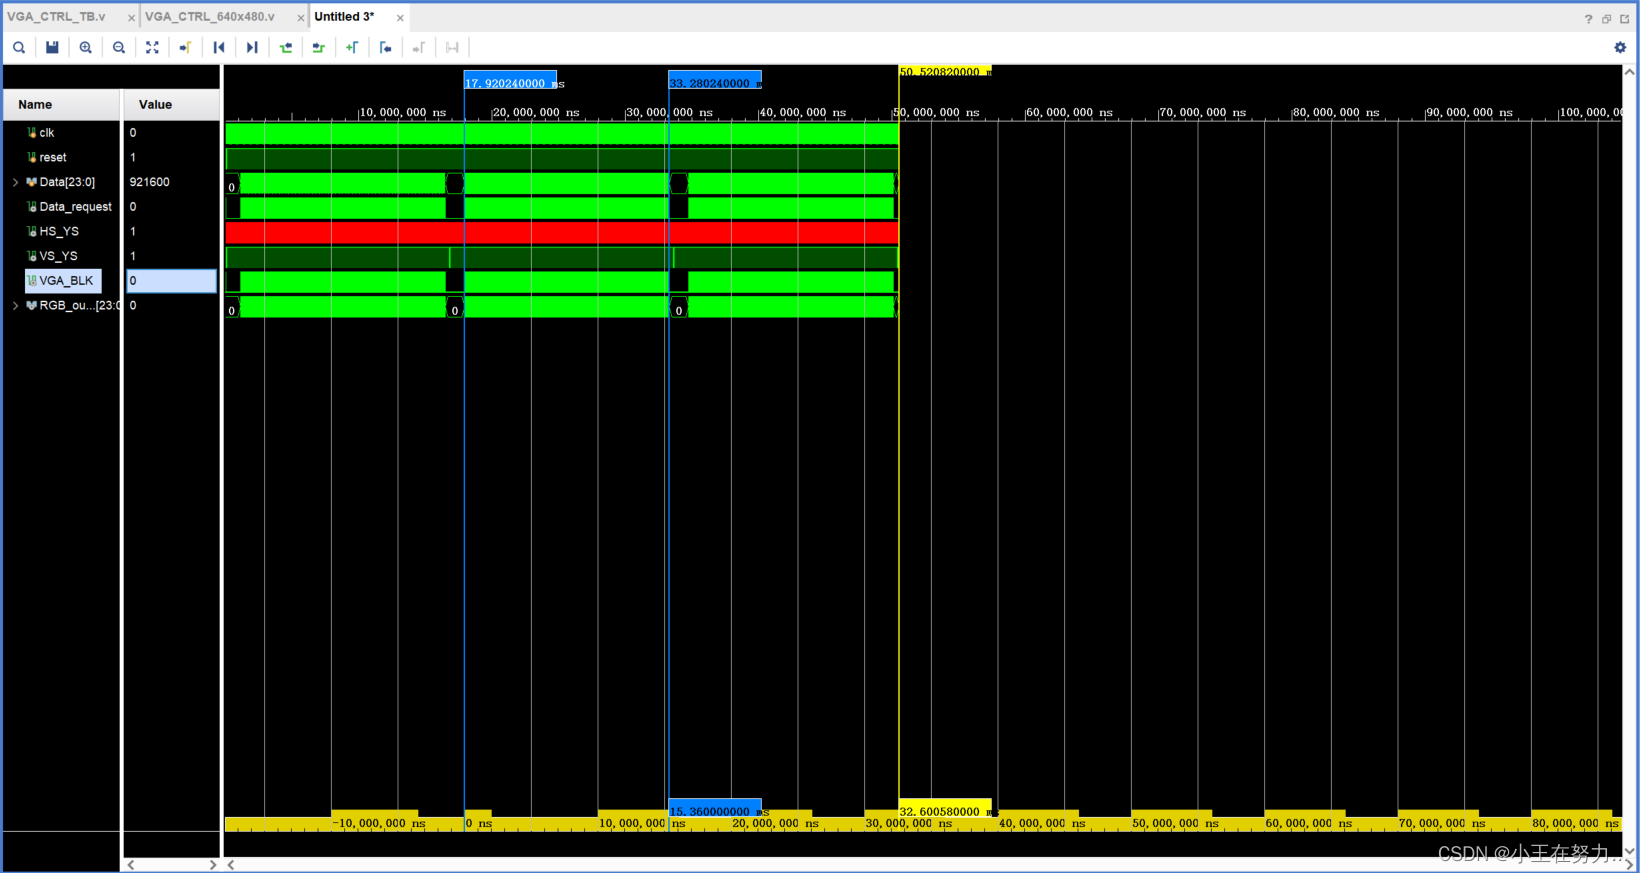Click the red HS_YS waveform
The image size is (1643, 873).
coord(562,232)
